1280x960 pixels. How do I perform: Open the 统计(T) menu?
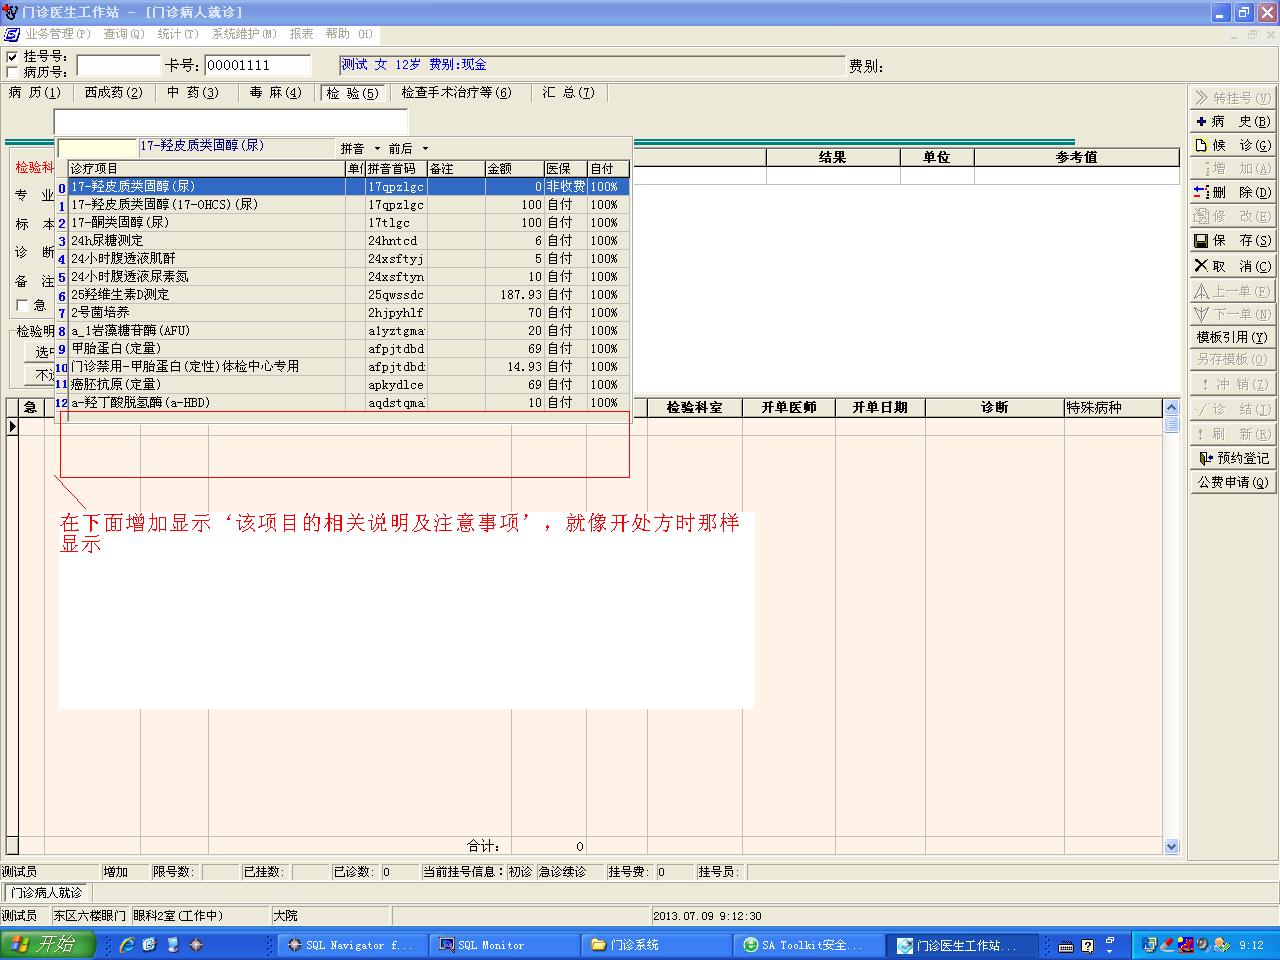tap(178, 34)
